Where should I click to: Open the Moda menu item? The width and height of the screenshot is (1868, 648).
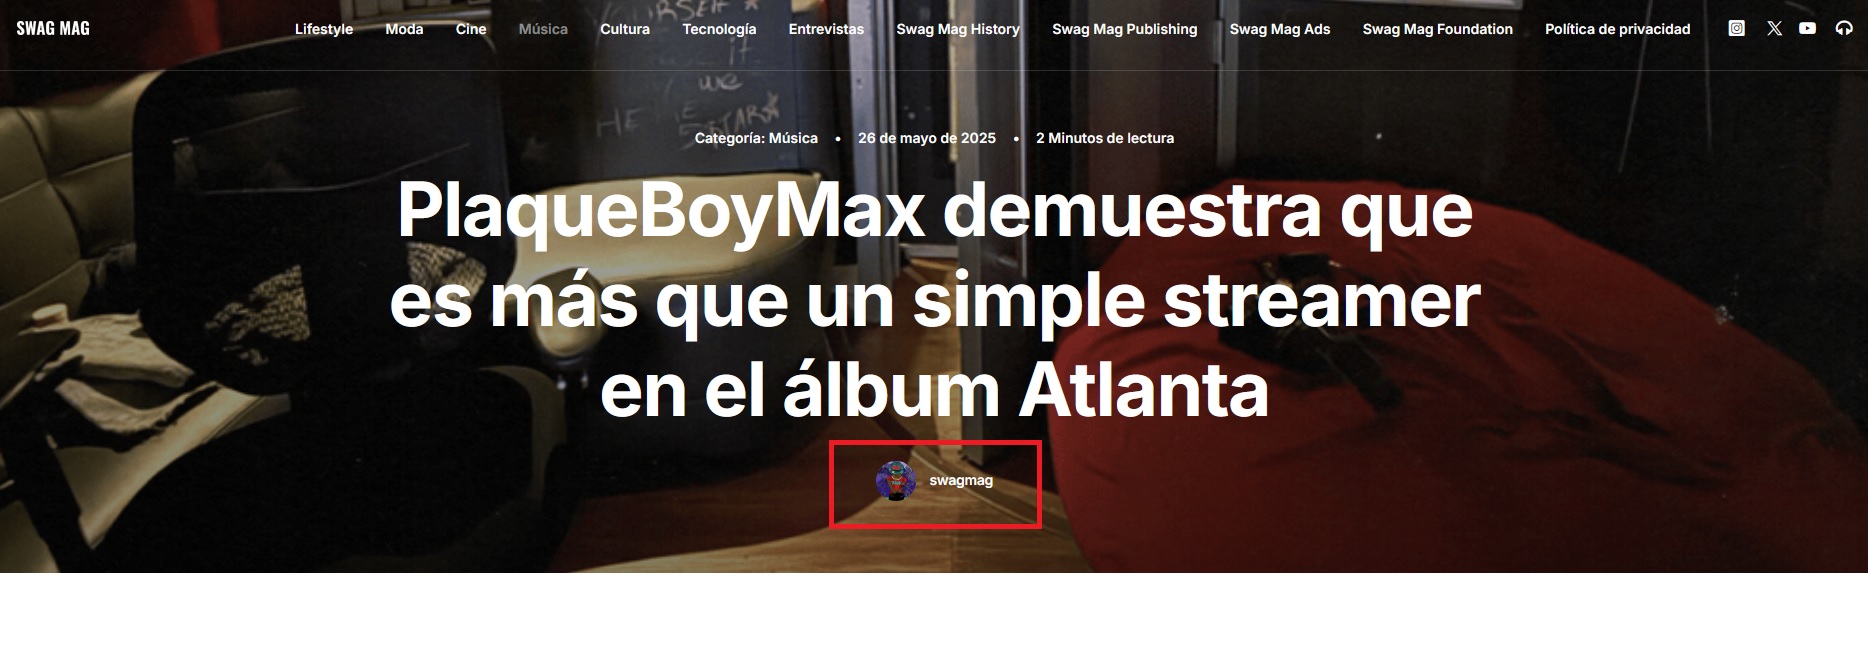[x=404, y=29]
